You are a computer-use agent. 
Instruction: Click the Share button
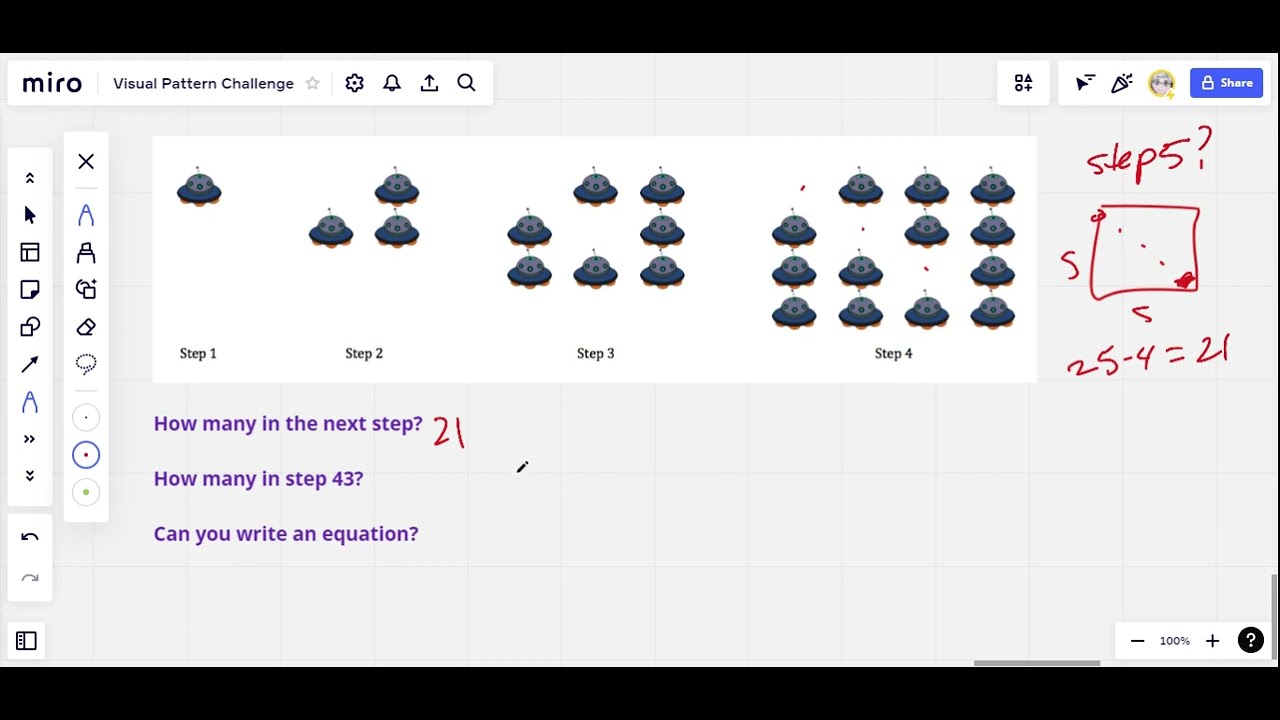(1226, 83)
